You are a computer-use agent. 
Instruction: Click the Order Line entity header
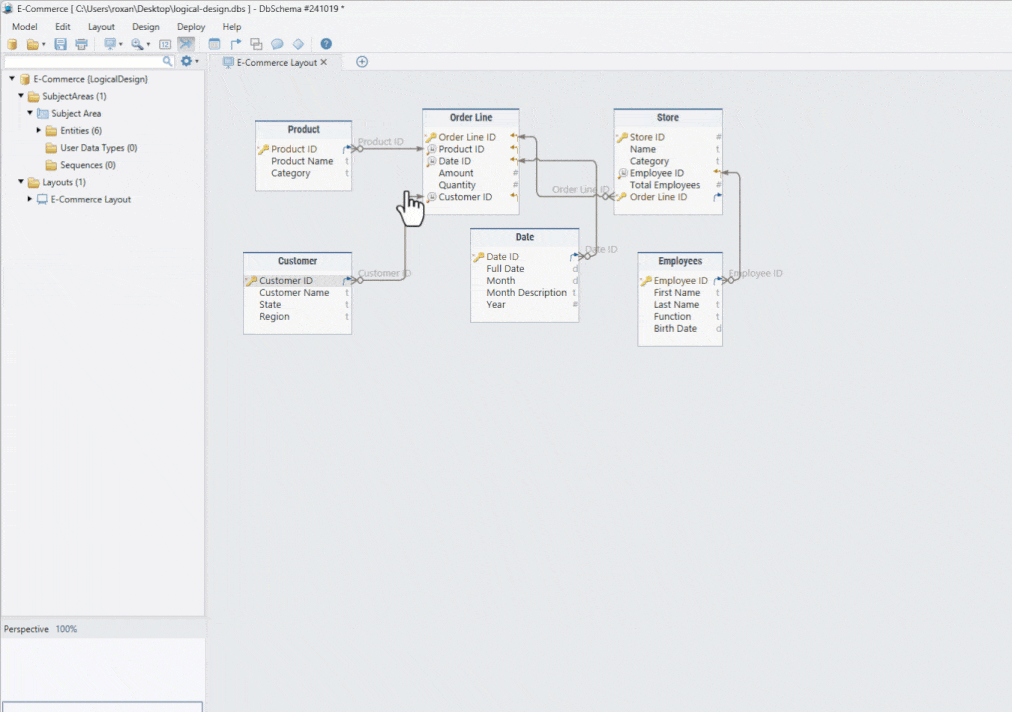coord(471,117)
